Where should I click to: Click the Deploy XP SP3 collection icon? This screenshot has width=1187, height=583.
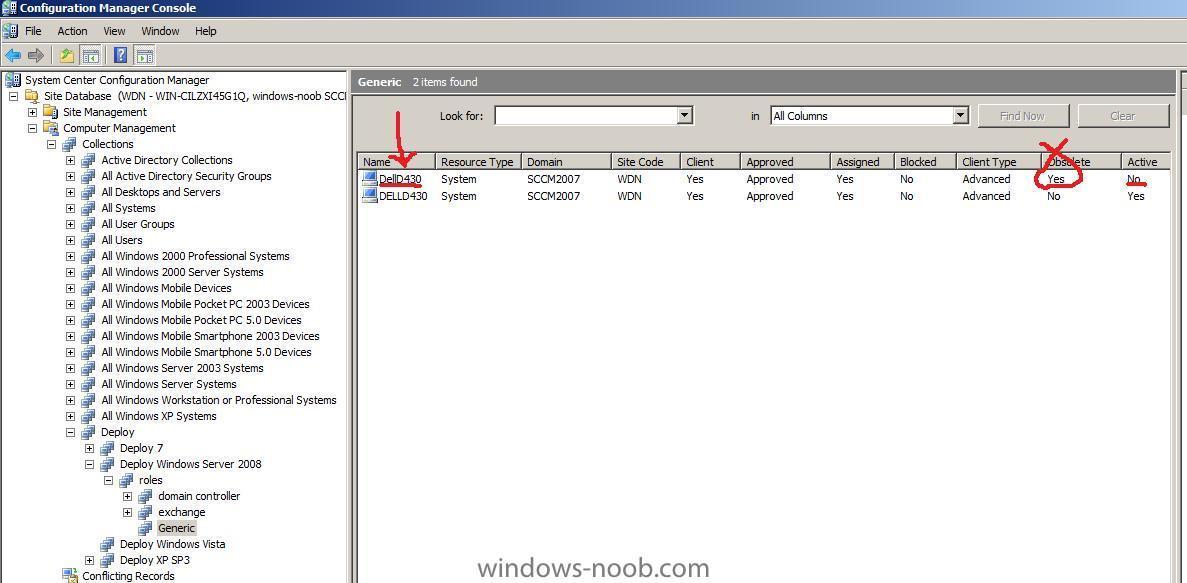(108, 560)
